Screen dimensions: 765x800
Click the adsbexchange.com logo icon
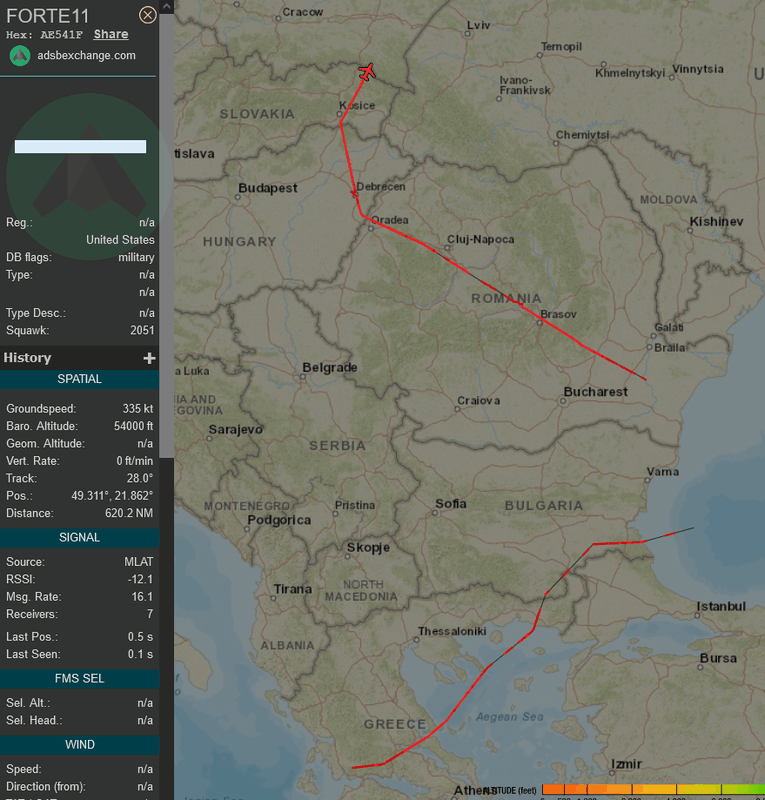pyautogui.click(x=20, y=56)
